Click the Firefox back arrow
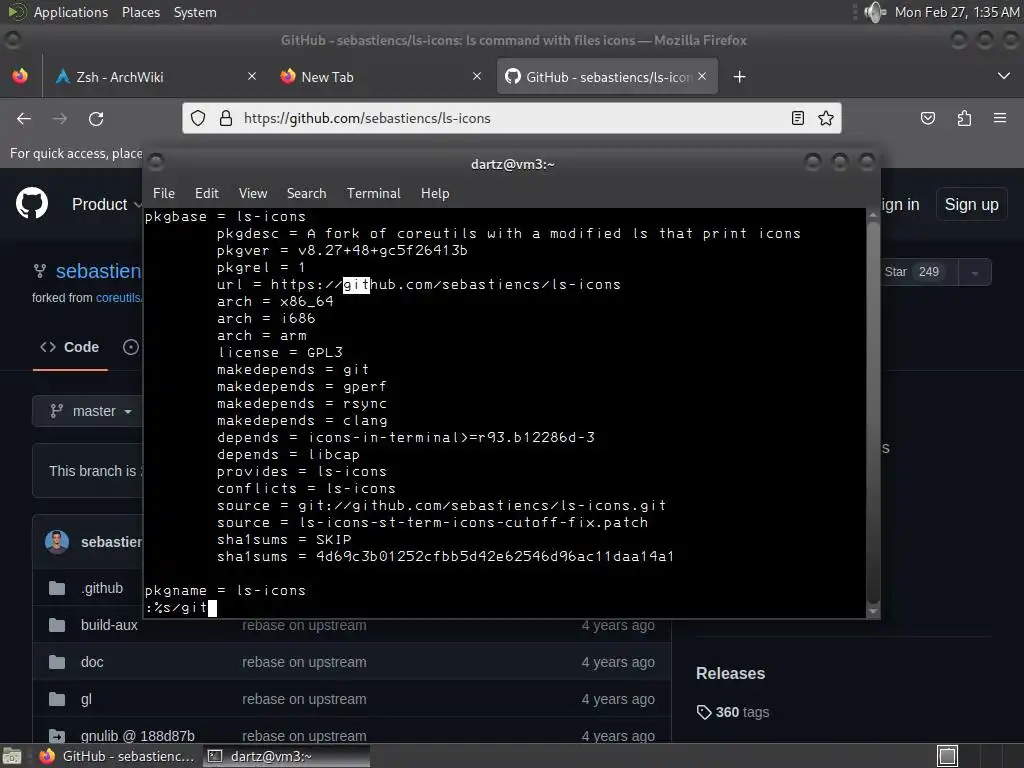Screen dimensions: 1024x768 click(x=24, y=118)
